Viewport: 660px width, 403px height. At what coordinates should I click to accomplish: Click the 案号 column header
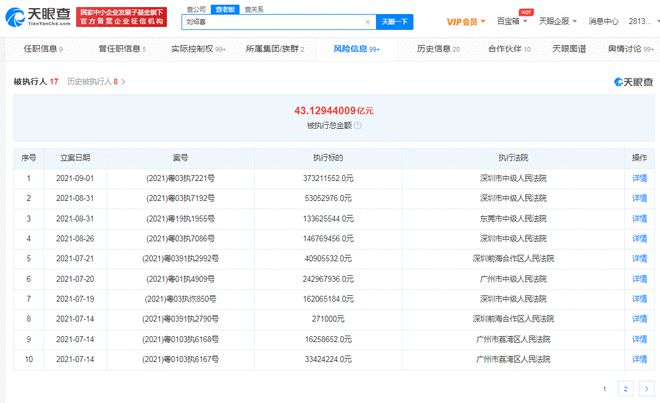point(181,158)
